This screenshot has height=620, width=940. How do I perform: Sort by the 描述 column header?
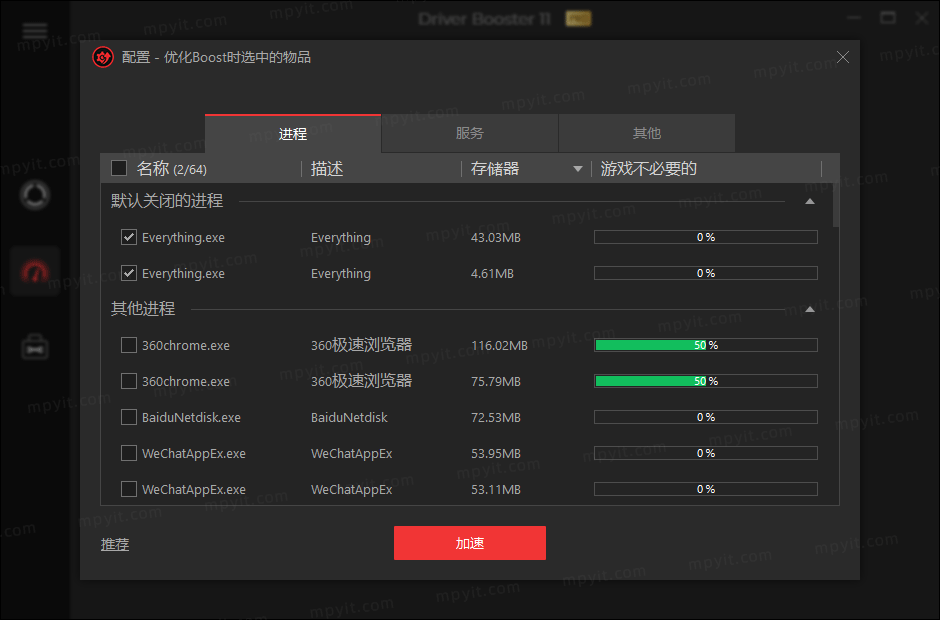327,169
